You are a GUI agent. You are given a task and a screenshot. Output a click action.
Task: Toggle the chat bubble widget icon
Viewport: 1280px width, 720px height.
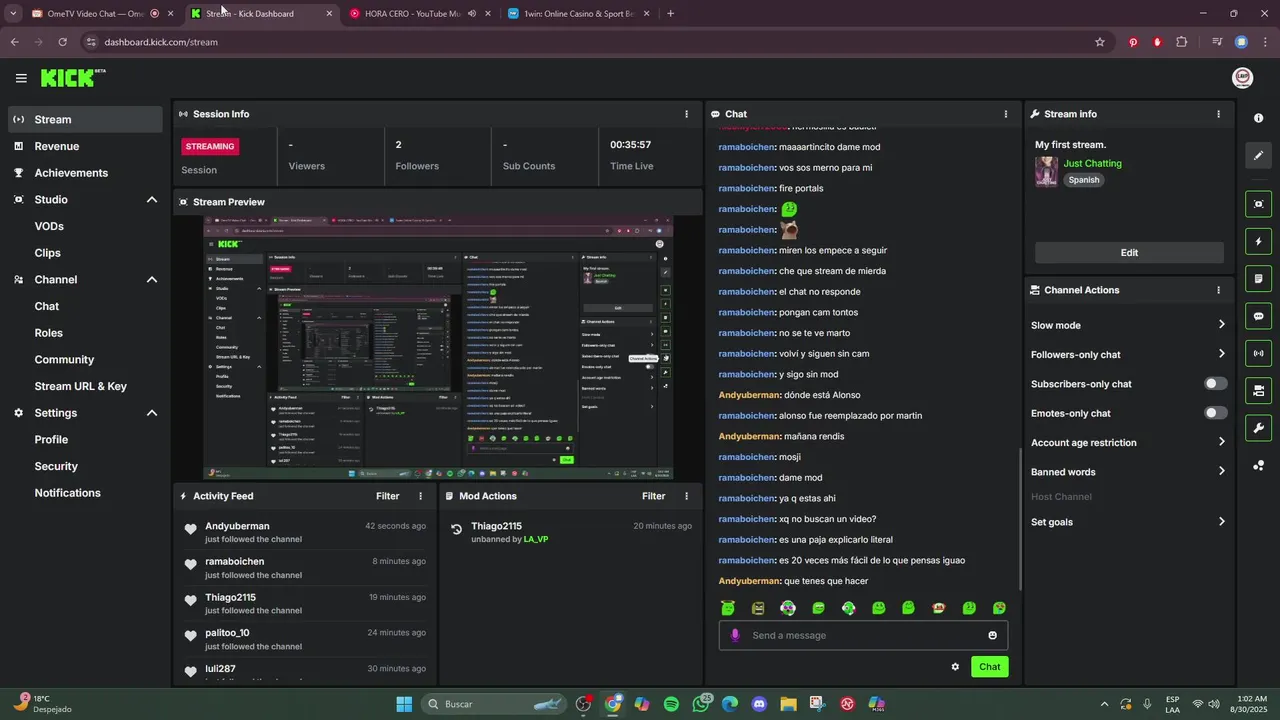coord(1258,316)
